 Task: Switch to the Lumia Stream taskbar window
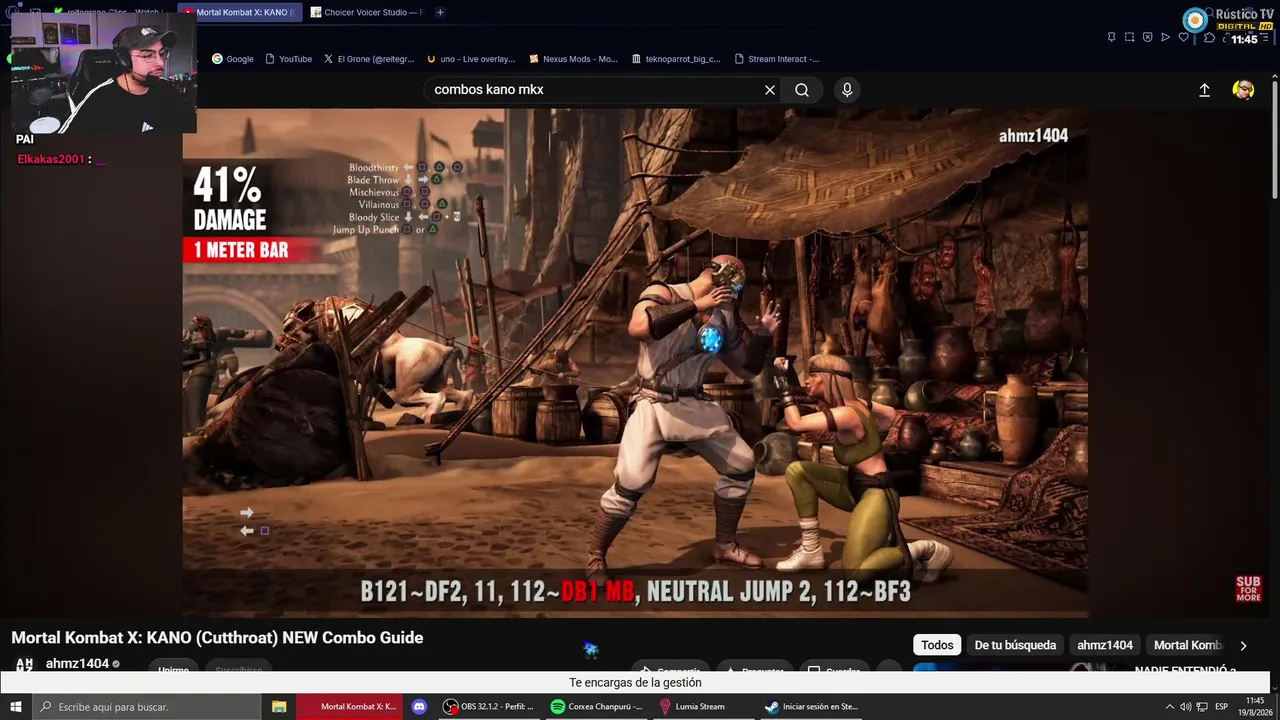(704, 707)
